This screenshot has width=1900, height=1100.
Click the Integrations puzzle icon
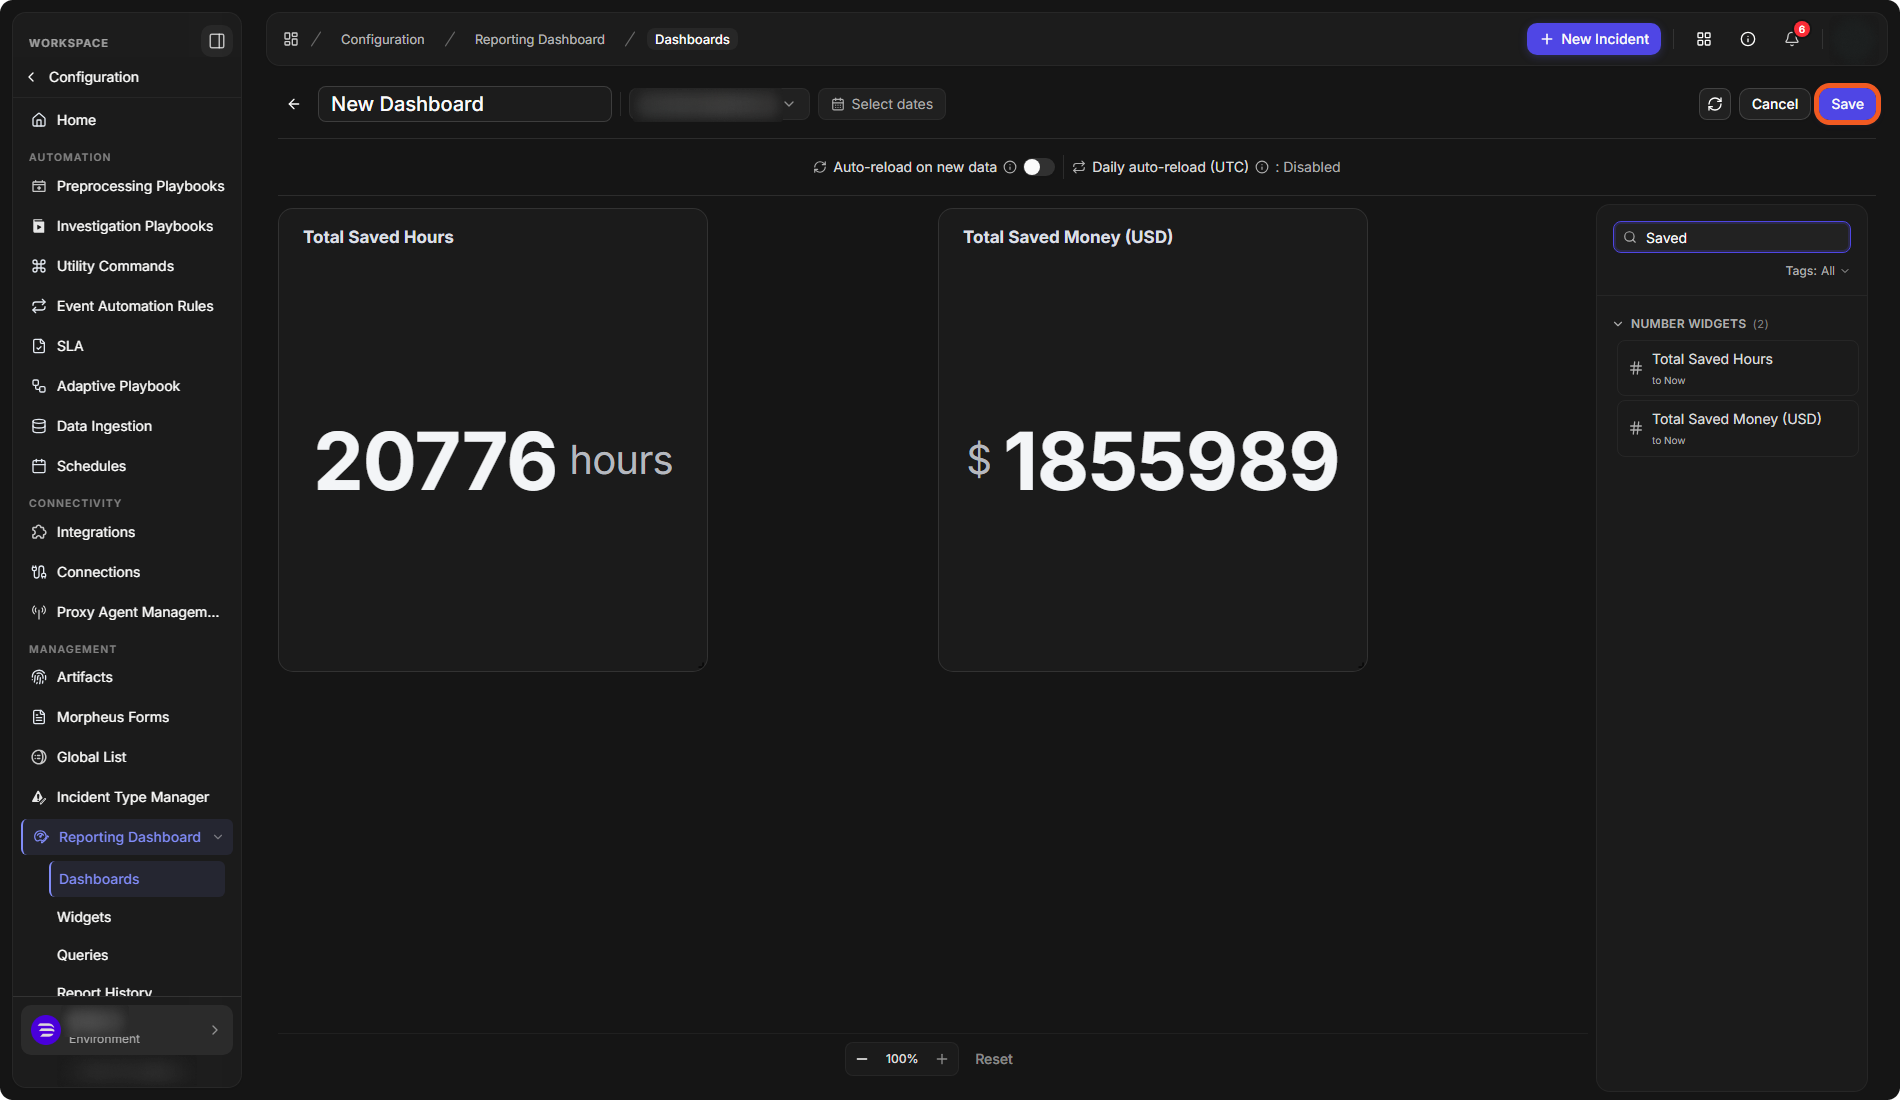tap(39, 532)
